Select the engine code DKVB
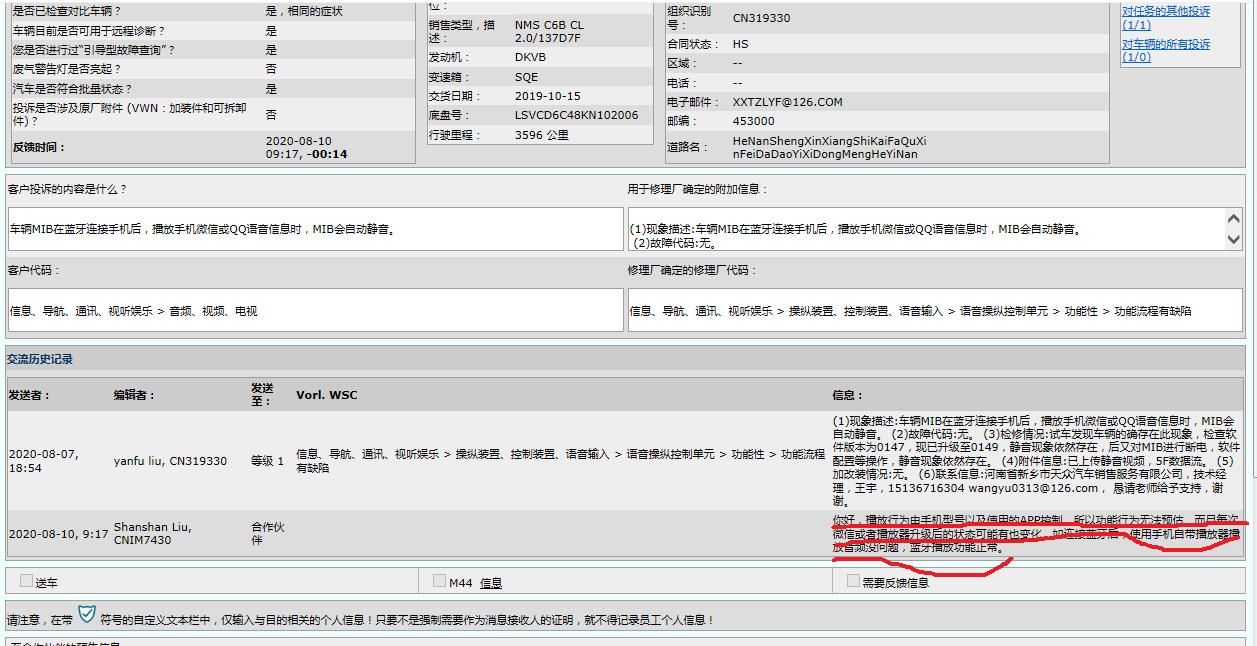This screenshot has width=1257, height=646. tap(530, 58)
